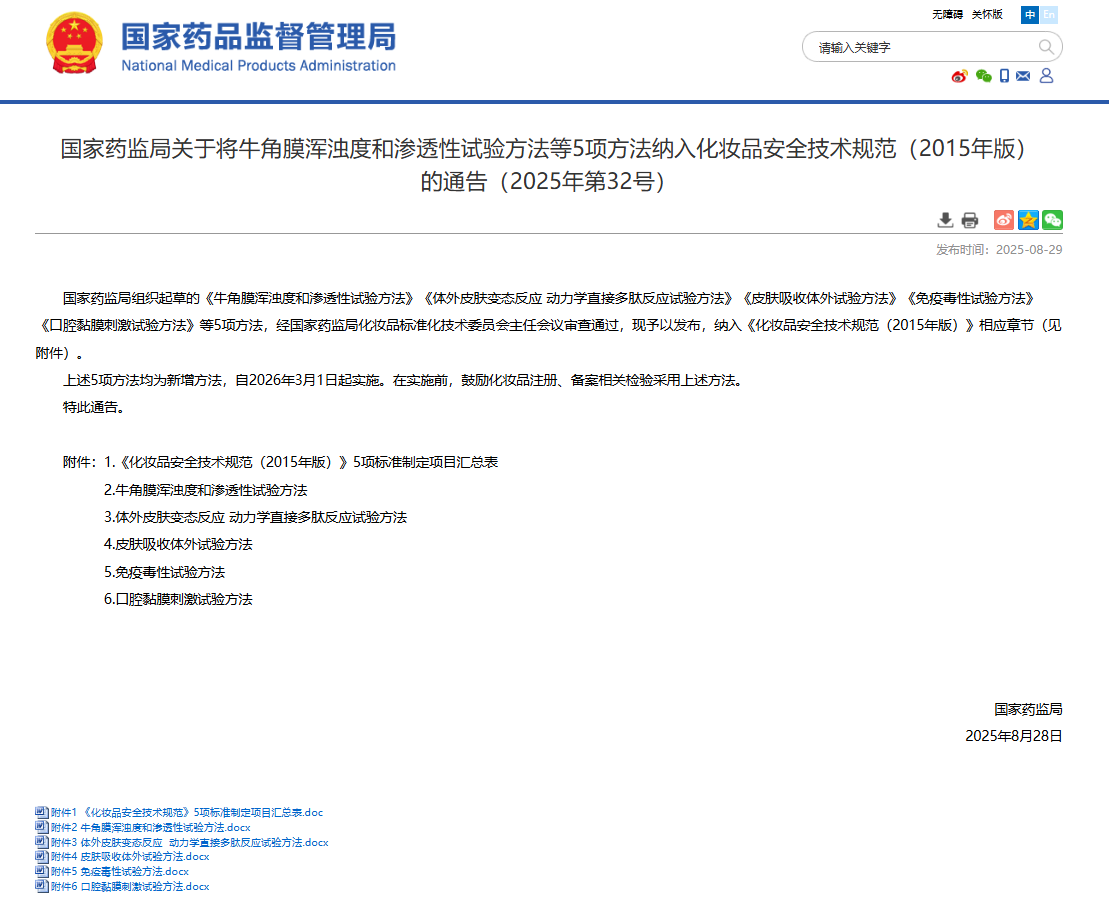Select the 中 Chinese language toggle
Viewport: 1109px width, 915px height.
pos(1030,15)
